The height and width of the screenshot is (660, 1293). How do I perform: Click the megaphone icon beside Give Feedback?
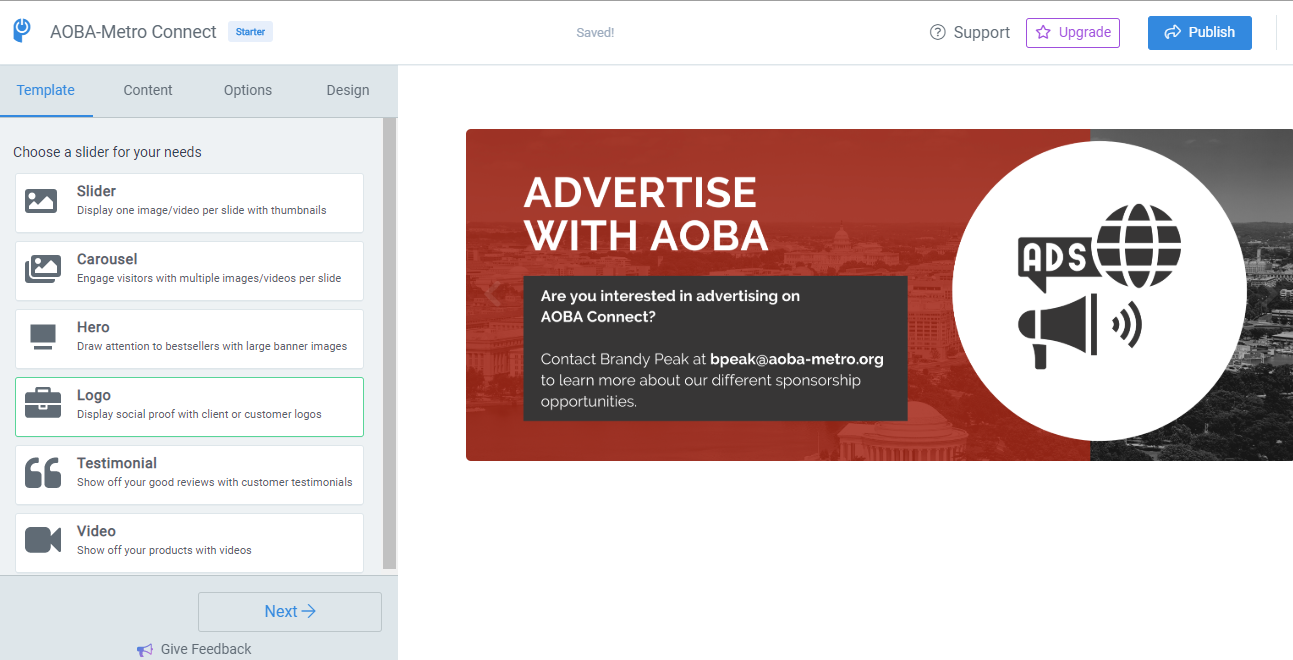[x=146, y=650]
